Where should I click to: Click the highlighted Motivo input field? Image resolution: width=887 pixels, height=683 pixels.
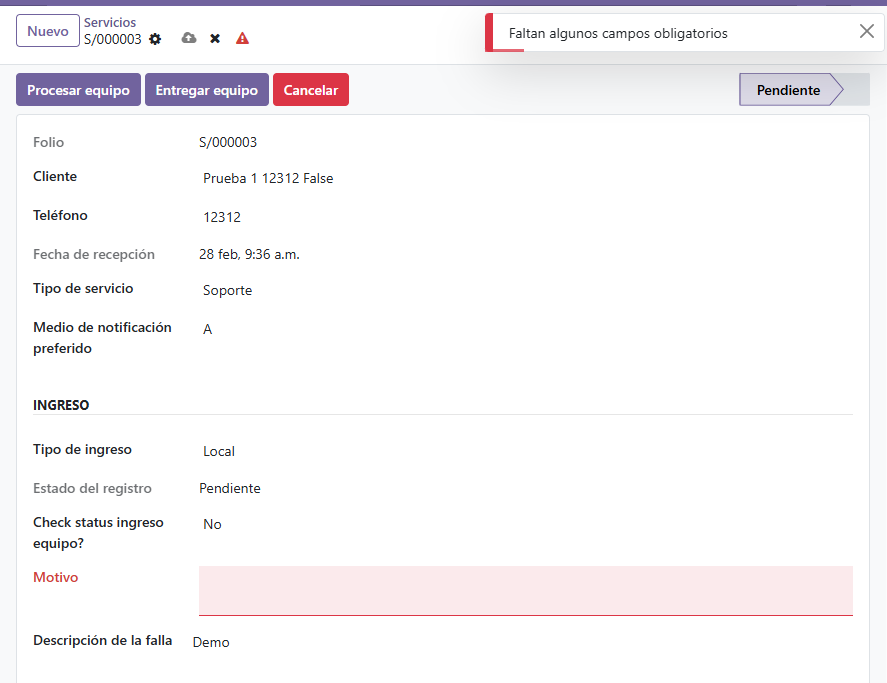coord(525,590)
